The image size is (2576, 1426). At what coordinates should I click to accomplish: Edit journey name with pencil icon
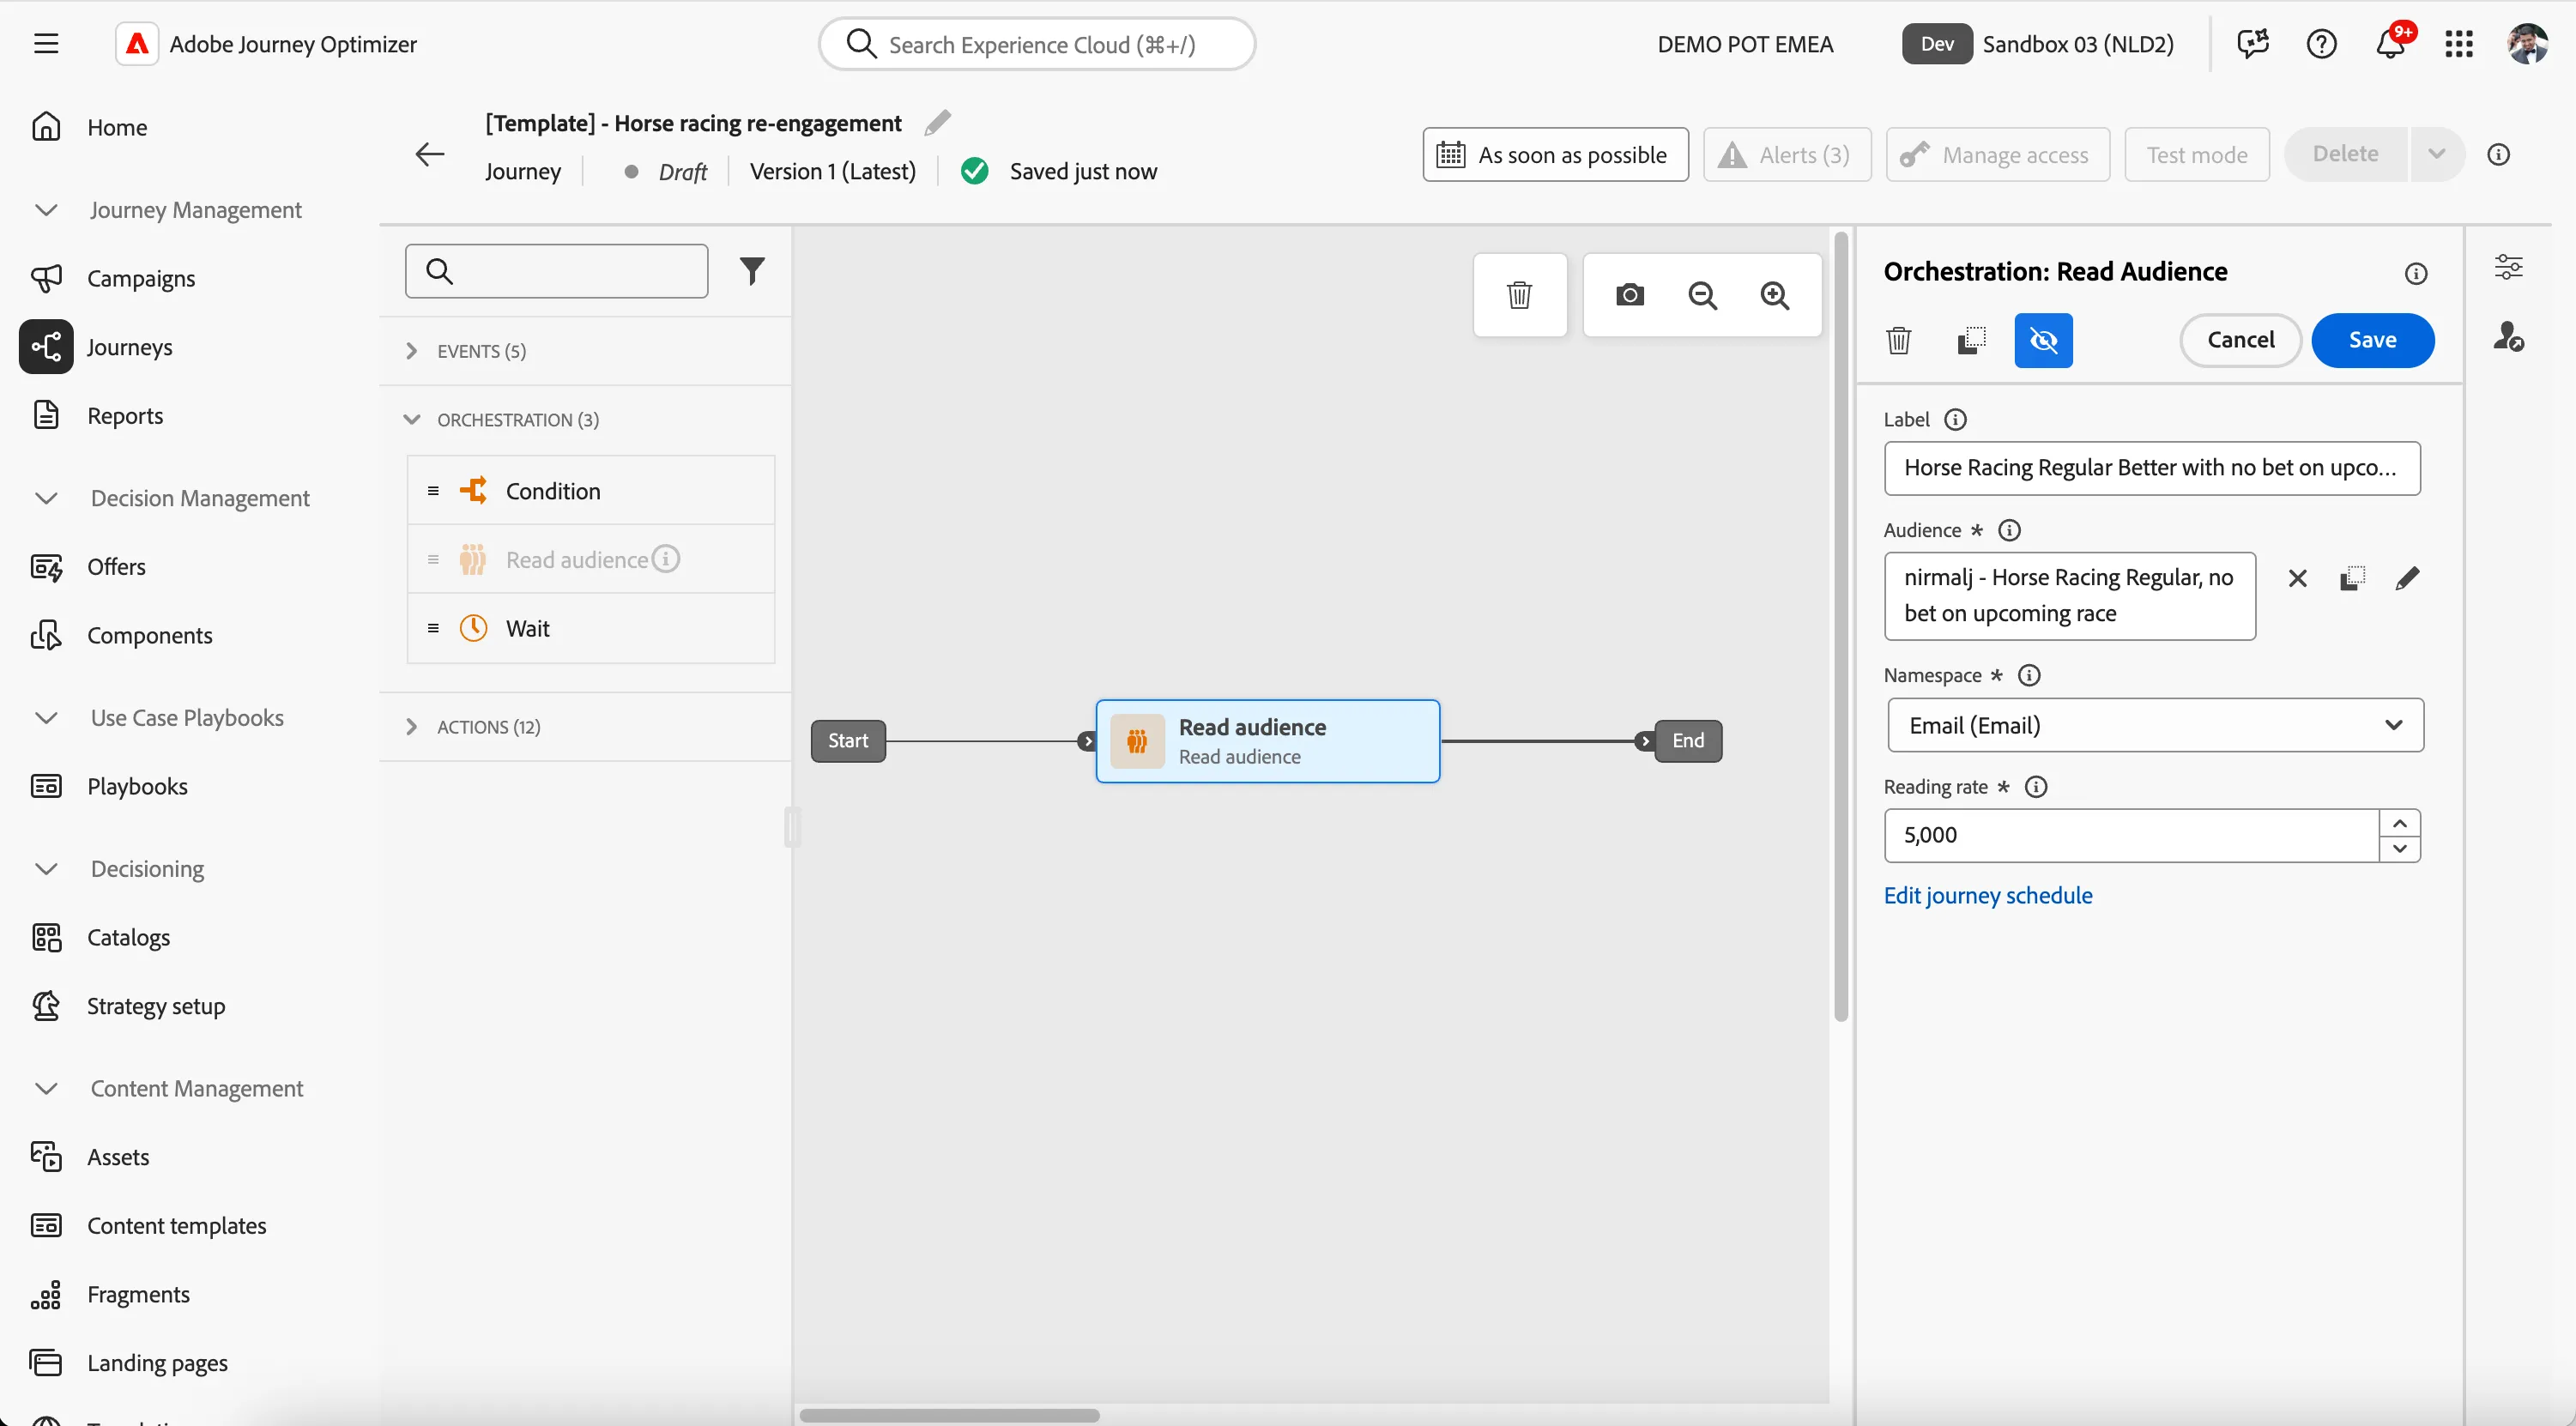[937, 123]
